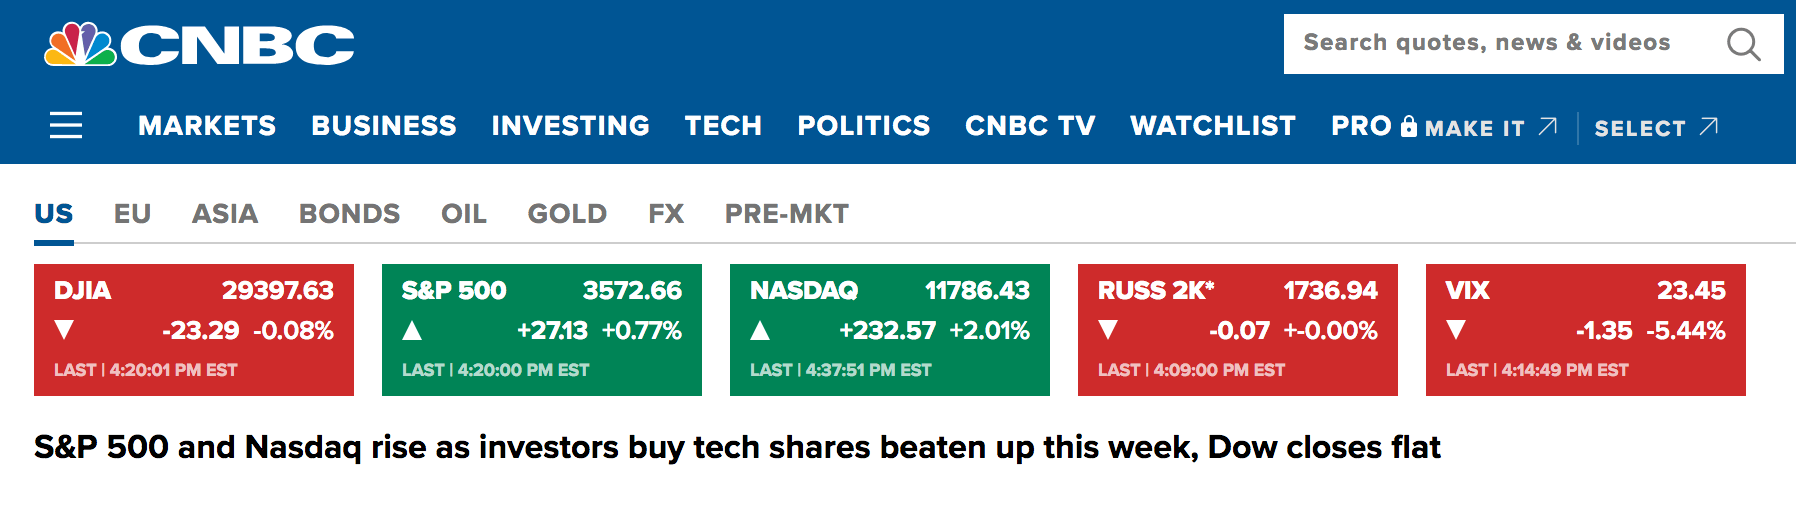The image size is (1796, 506).
Task: Click the search magnifier icon
Action: 1743,44
